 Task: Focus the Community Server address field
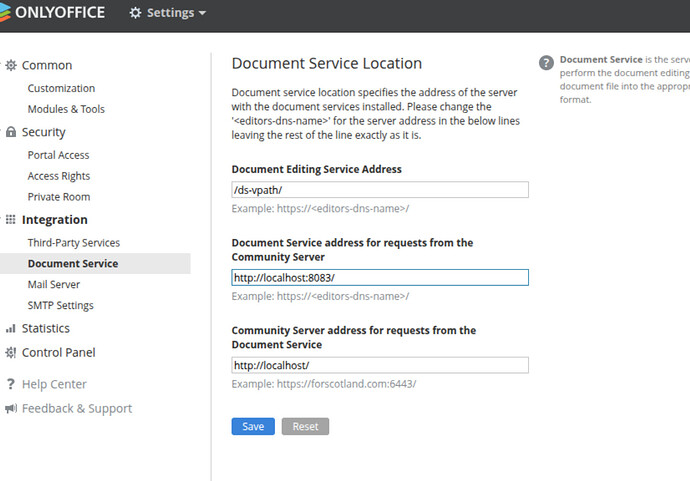379,366
